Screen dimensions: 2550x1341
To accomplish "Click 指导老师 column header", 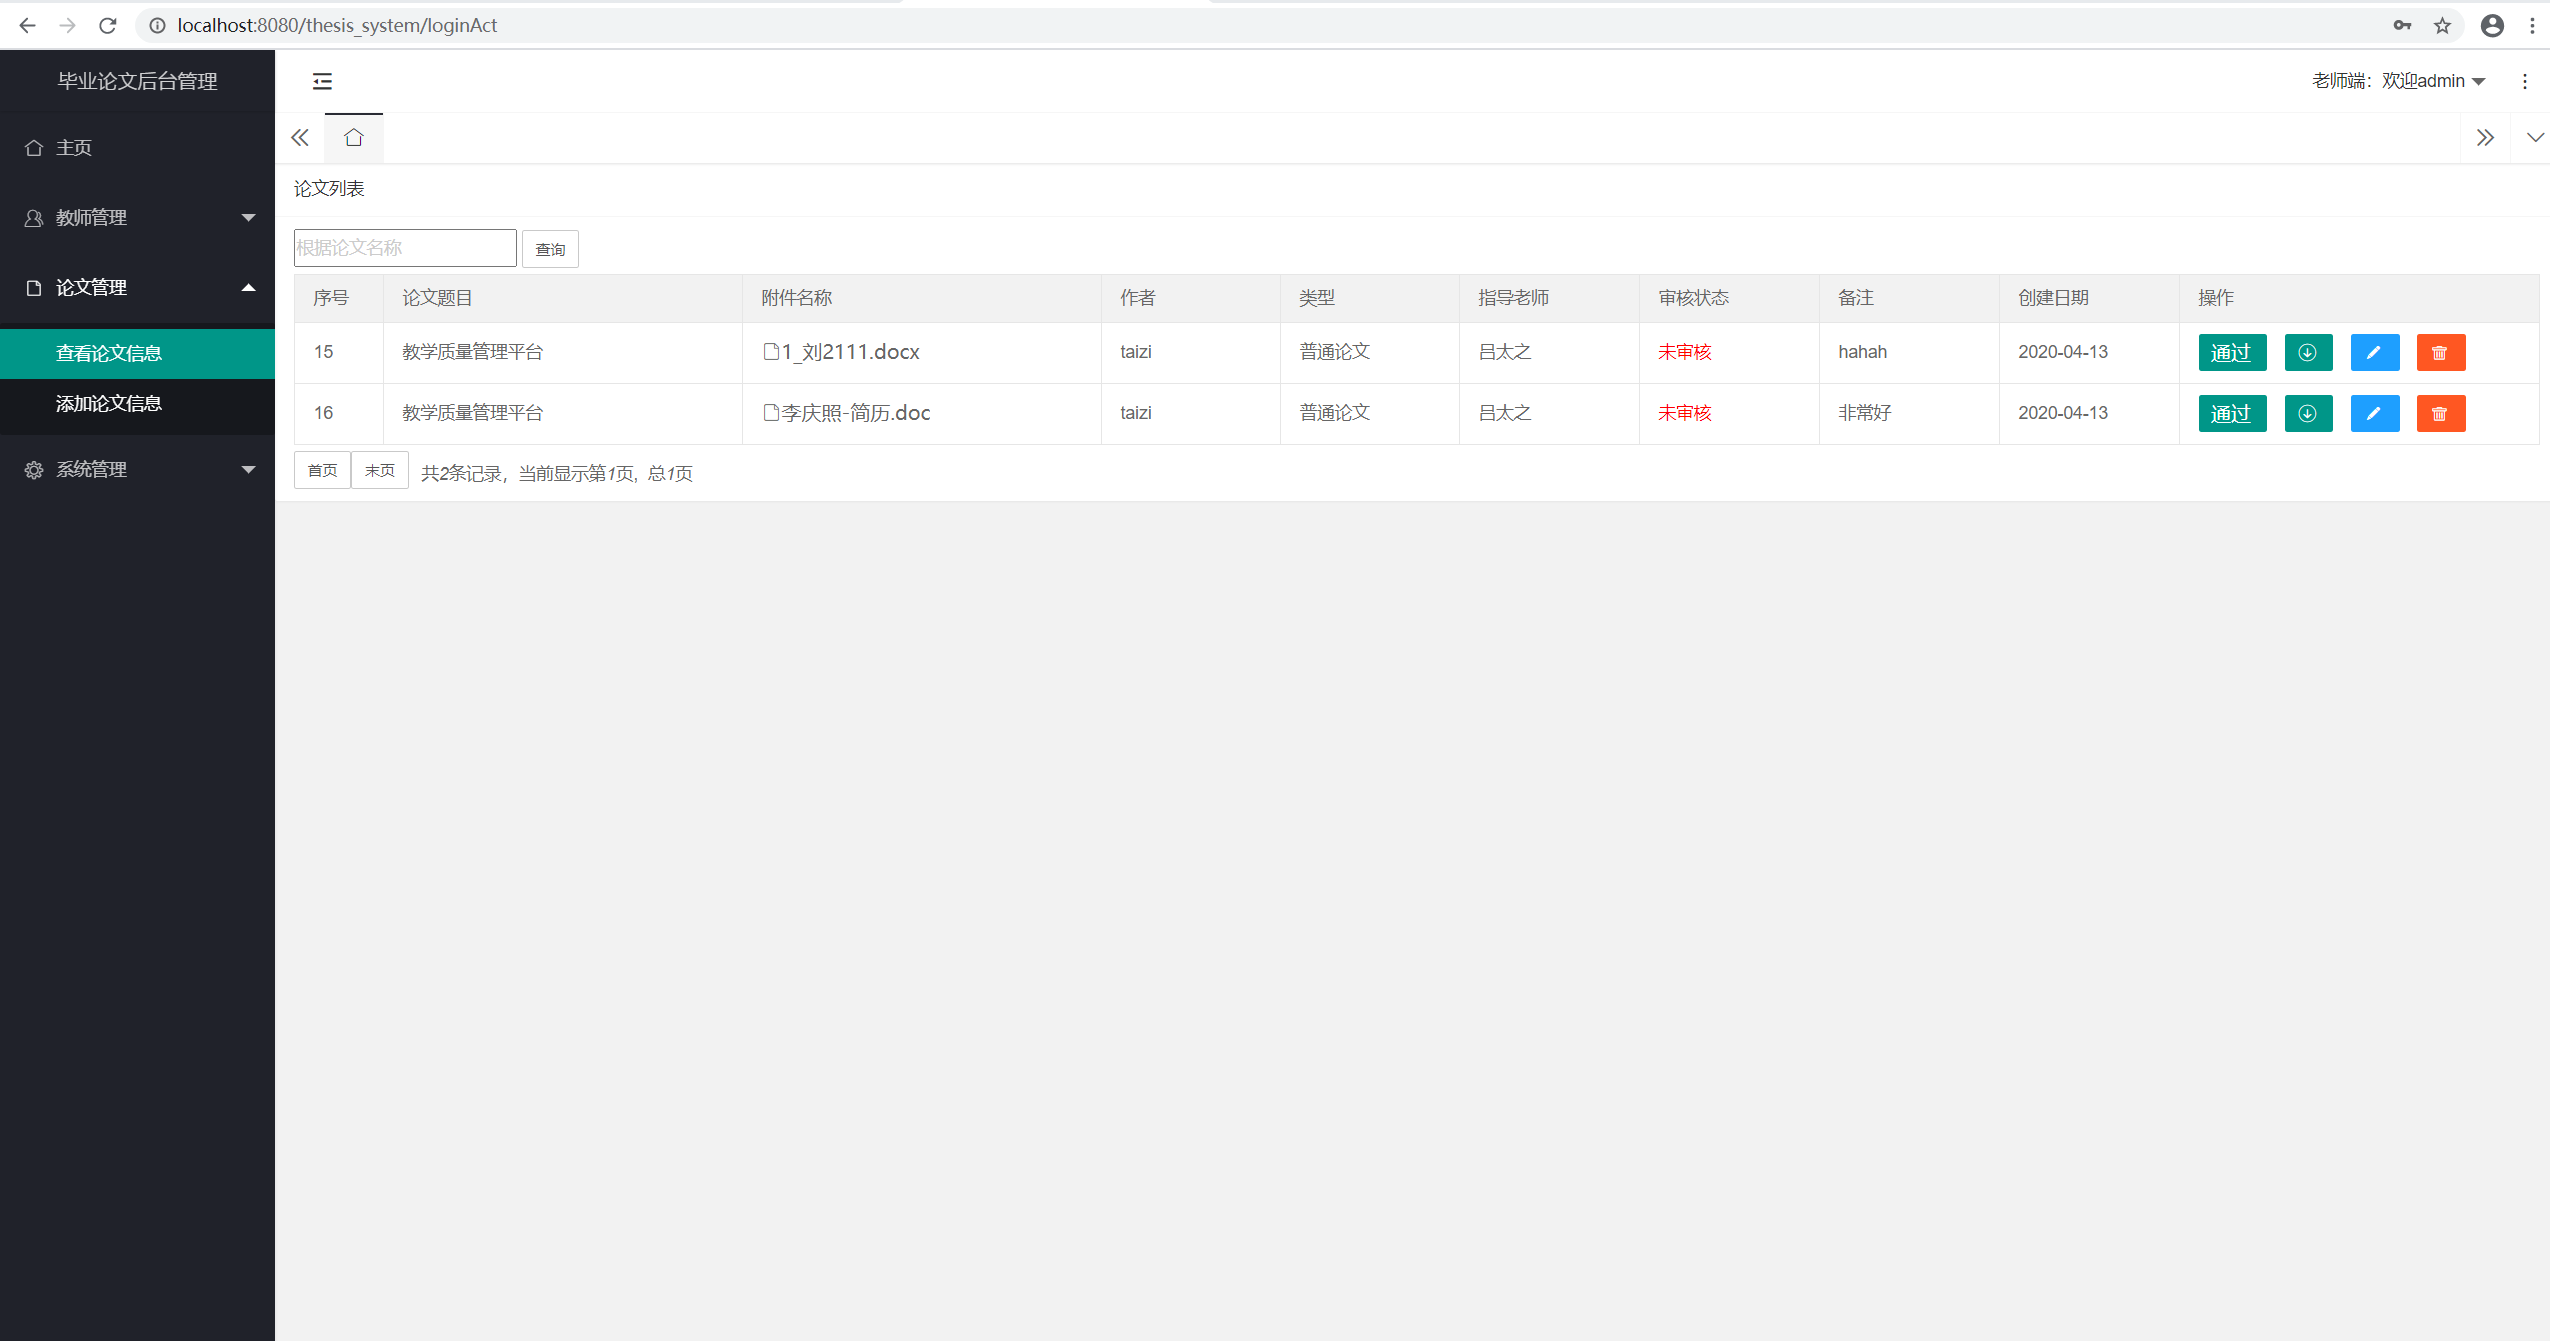I will [x=1513, y=298].
